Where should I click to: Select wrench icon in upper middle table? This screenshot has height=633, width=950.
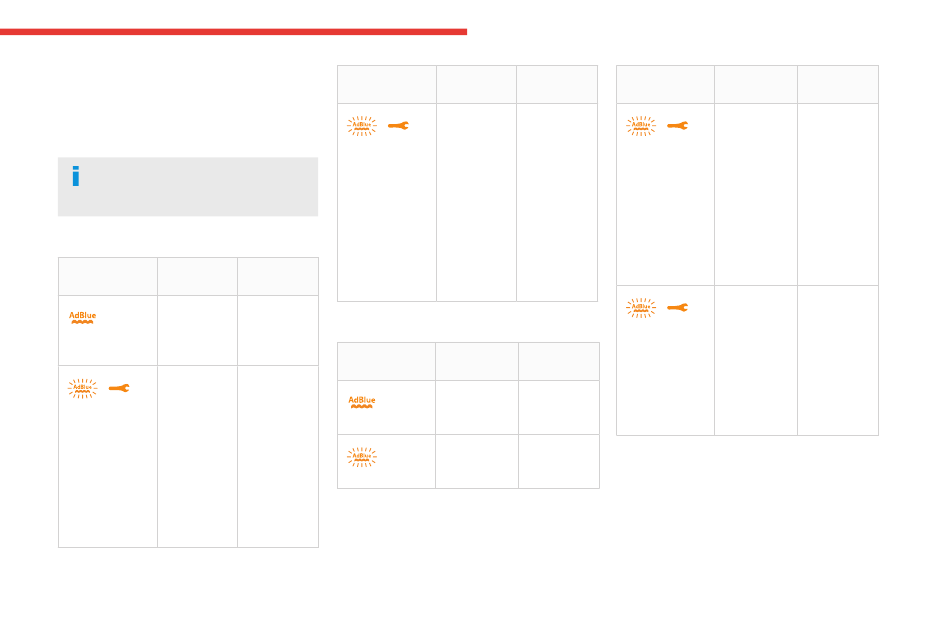(x=399, y=126)
